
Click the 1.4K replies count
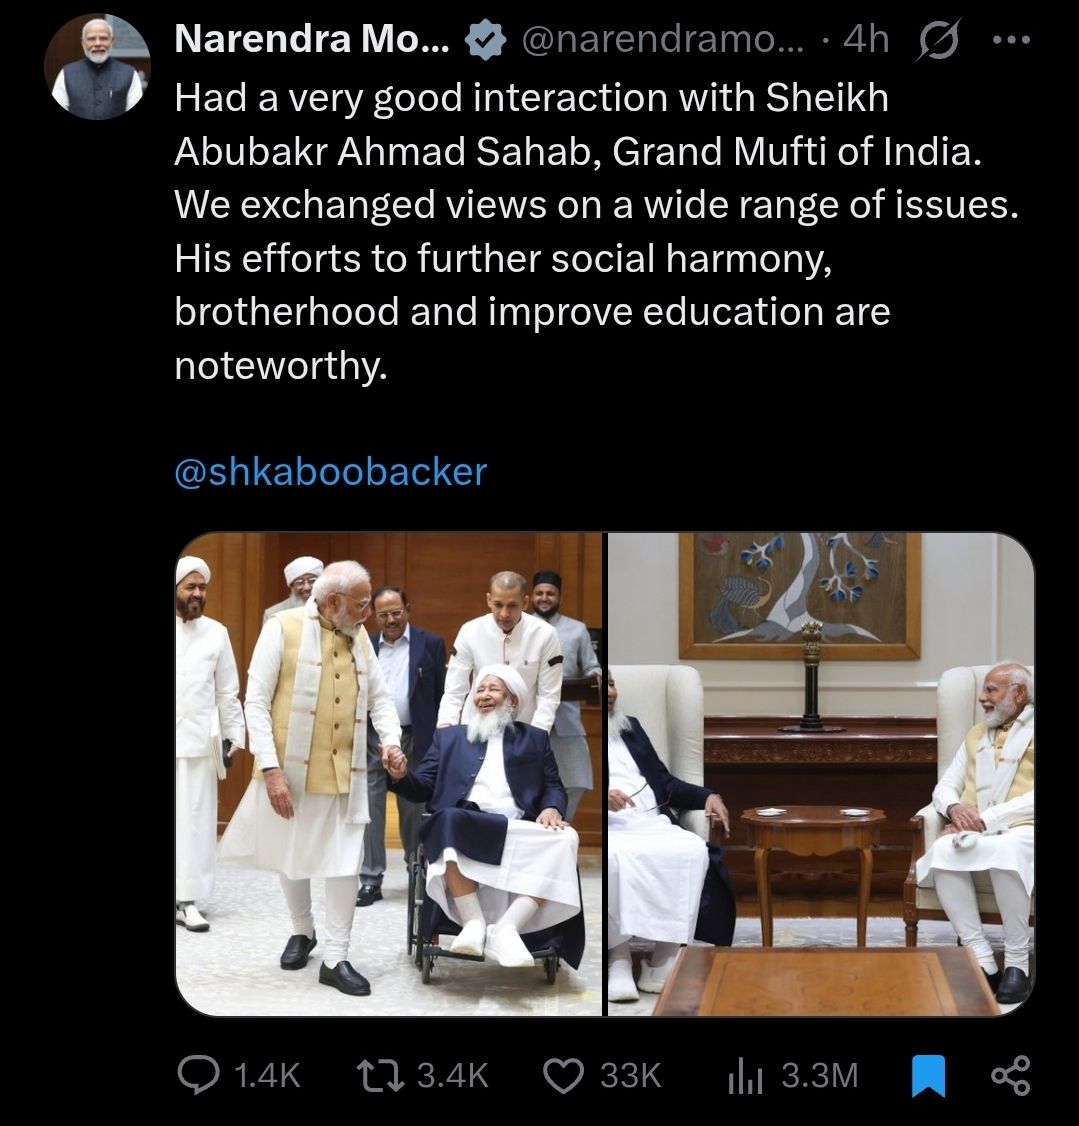pos(266,1076)
